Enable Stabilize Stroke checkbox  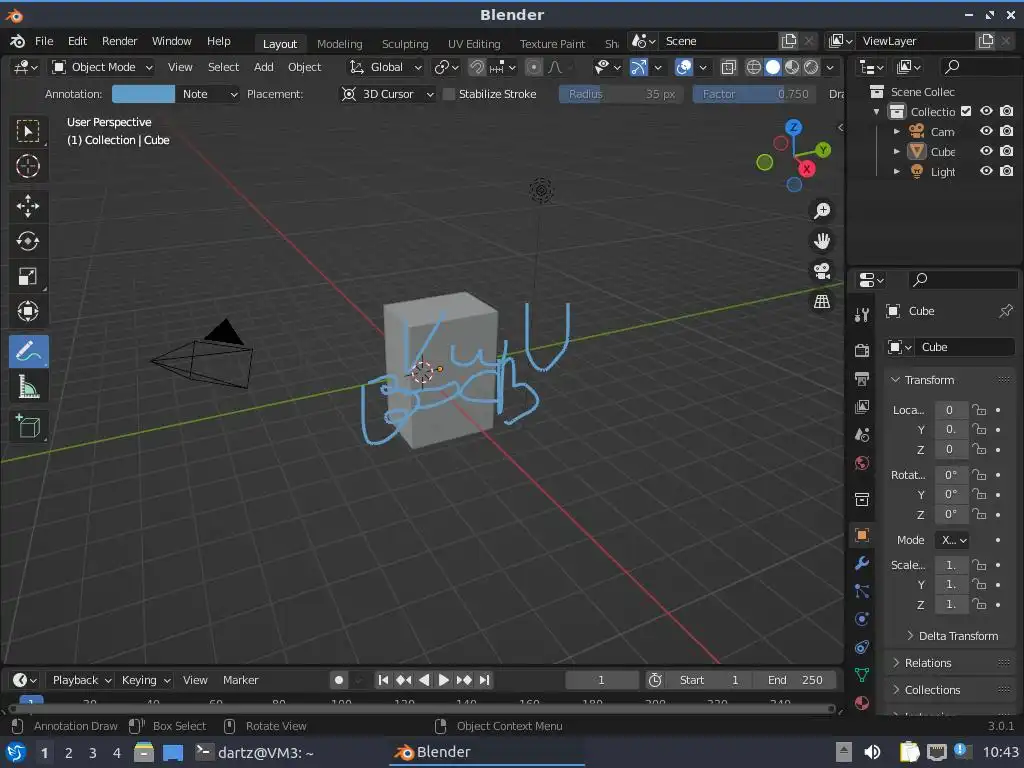click(449, 94)
